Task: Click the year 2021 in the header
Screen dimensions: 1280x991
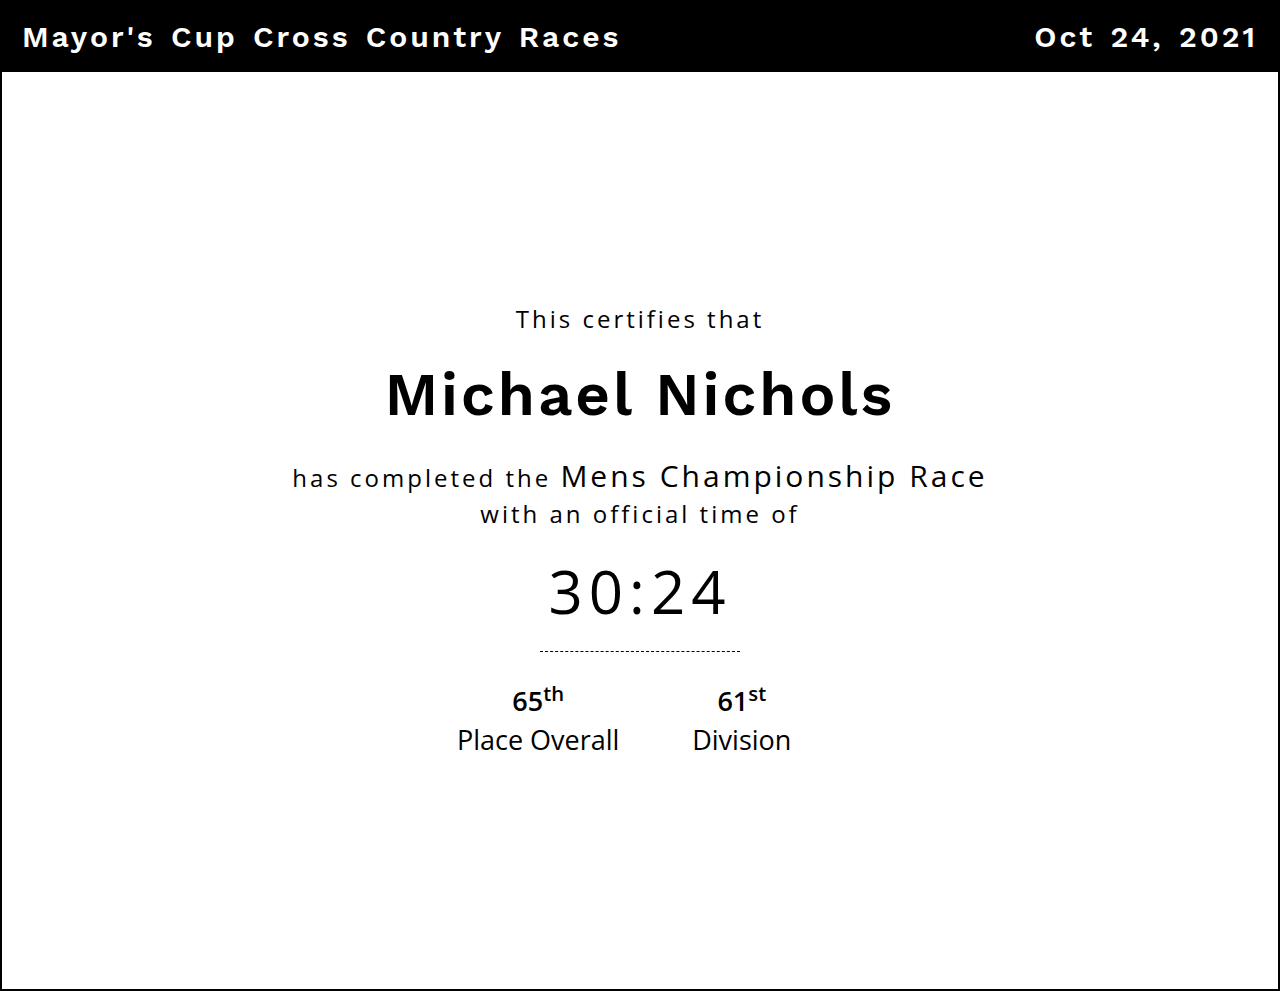Action: (x=1217, y=38)
